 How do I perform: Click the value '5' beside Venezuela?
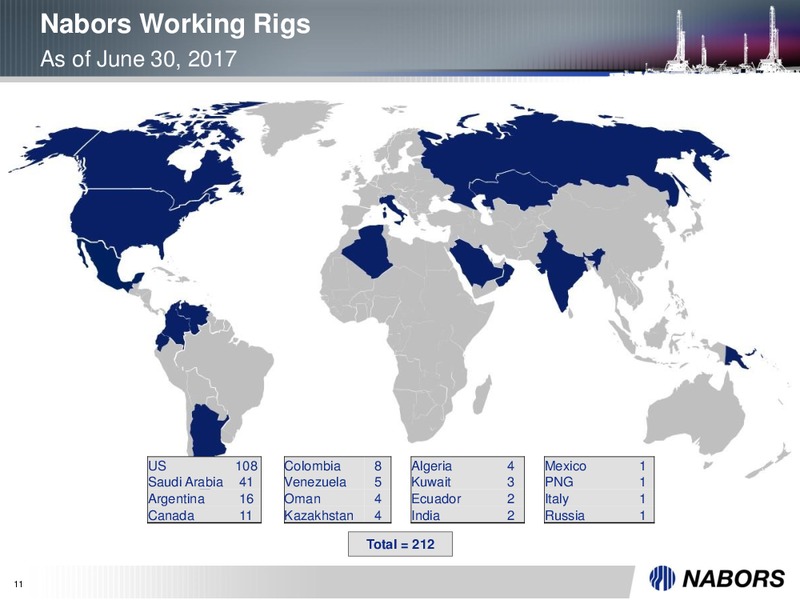click(378, 482)
